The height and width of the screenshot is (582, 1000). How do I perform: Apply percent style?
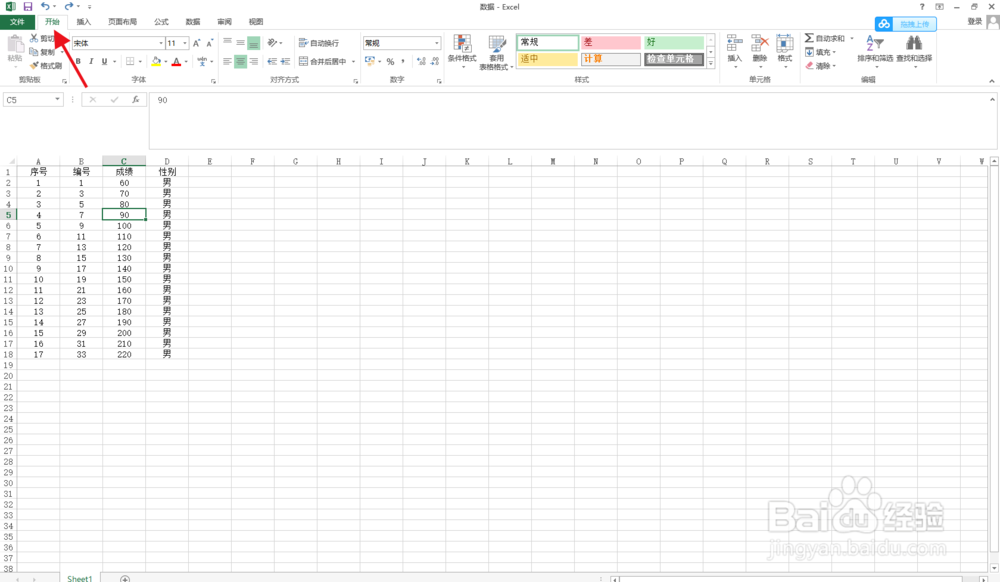[390, 62]
